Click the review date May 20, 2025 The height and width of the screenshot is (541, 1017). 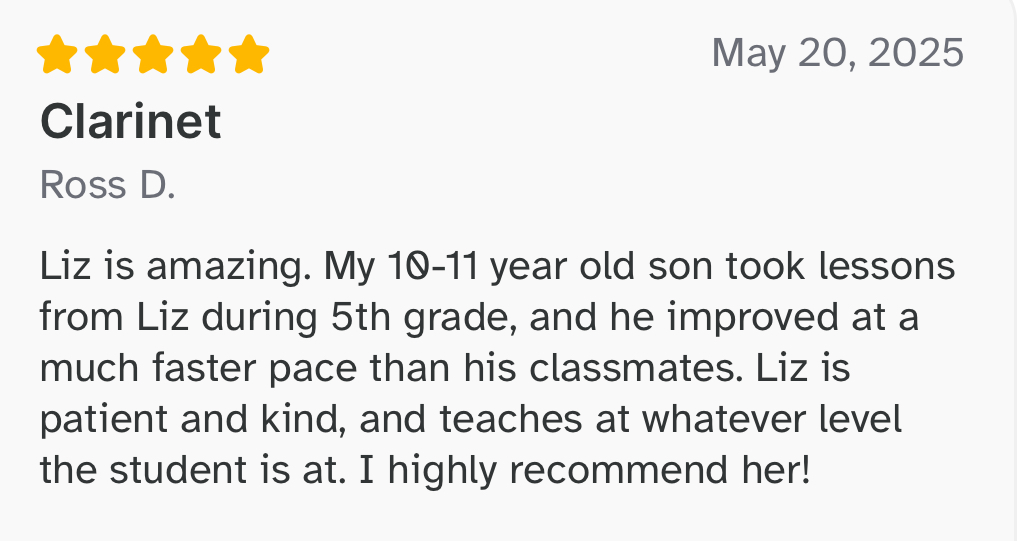(x=837, y=53)
